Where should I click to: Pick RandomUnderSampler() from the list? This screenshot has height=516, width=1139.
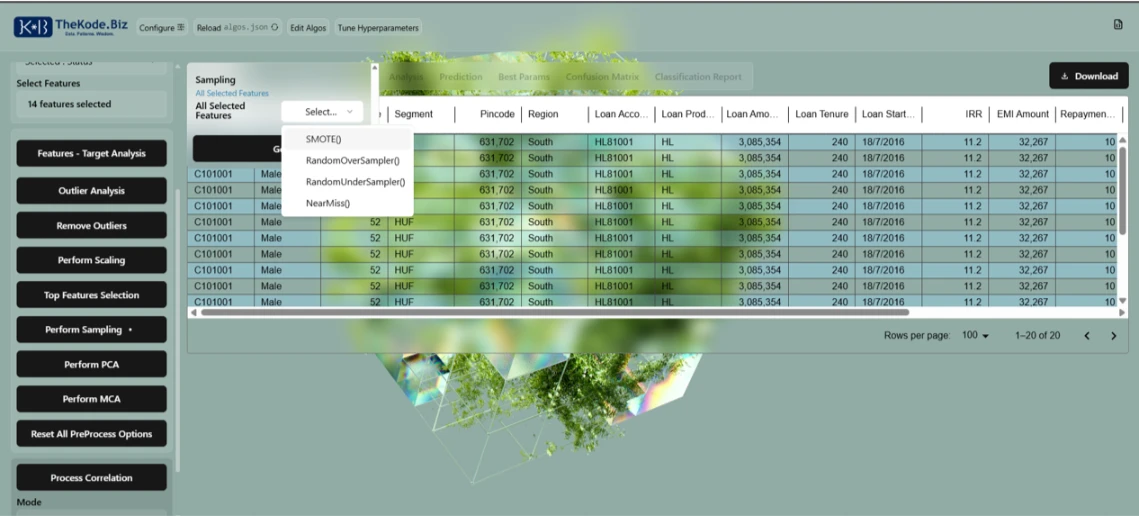(355, 182)
